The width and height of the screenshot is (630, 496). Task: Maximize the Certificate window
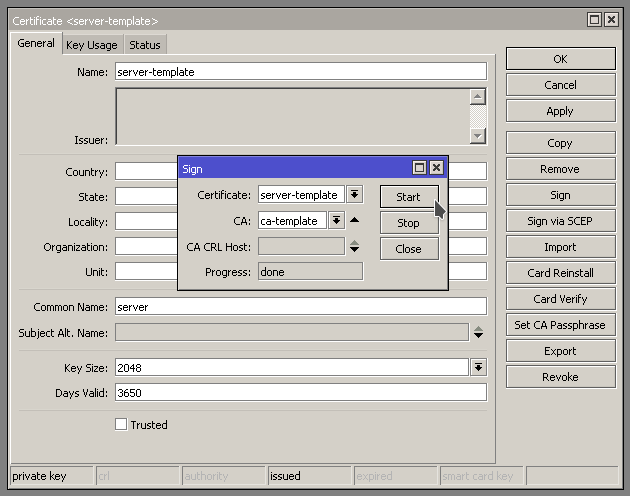tap(594, 19)
